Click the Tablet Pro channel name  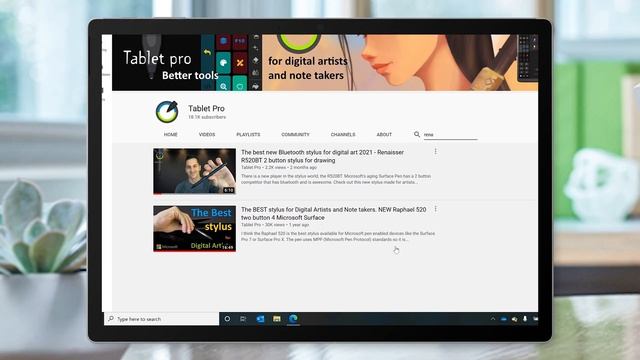[206, 108]
